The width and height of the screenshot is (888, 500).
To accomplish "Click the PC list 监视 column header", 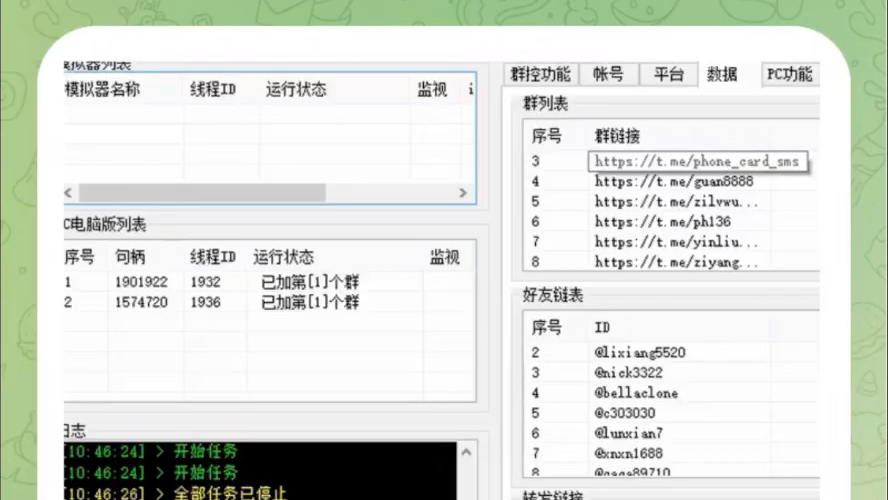I will point(445,257).
